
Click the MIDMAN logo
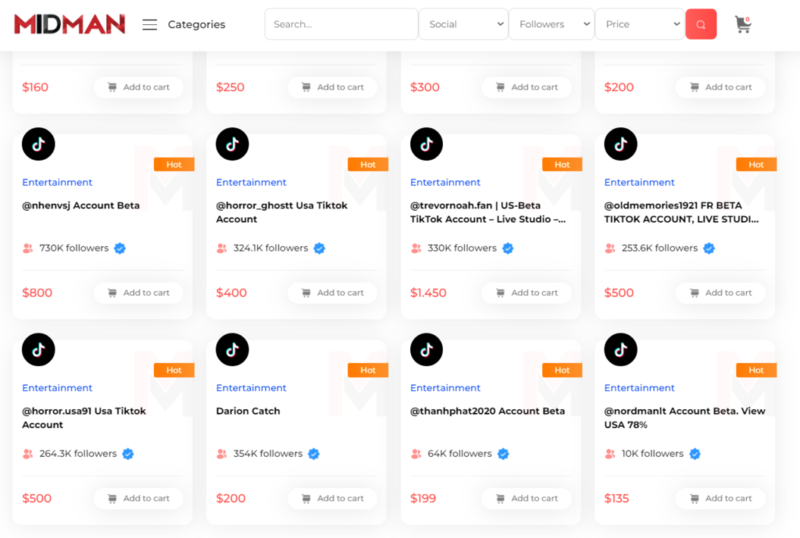point(69,24)
